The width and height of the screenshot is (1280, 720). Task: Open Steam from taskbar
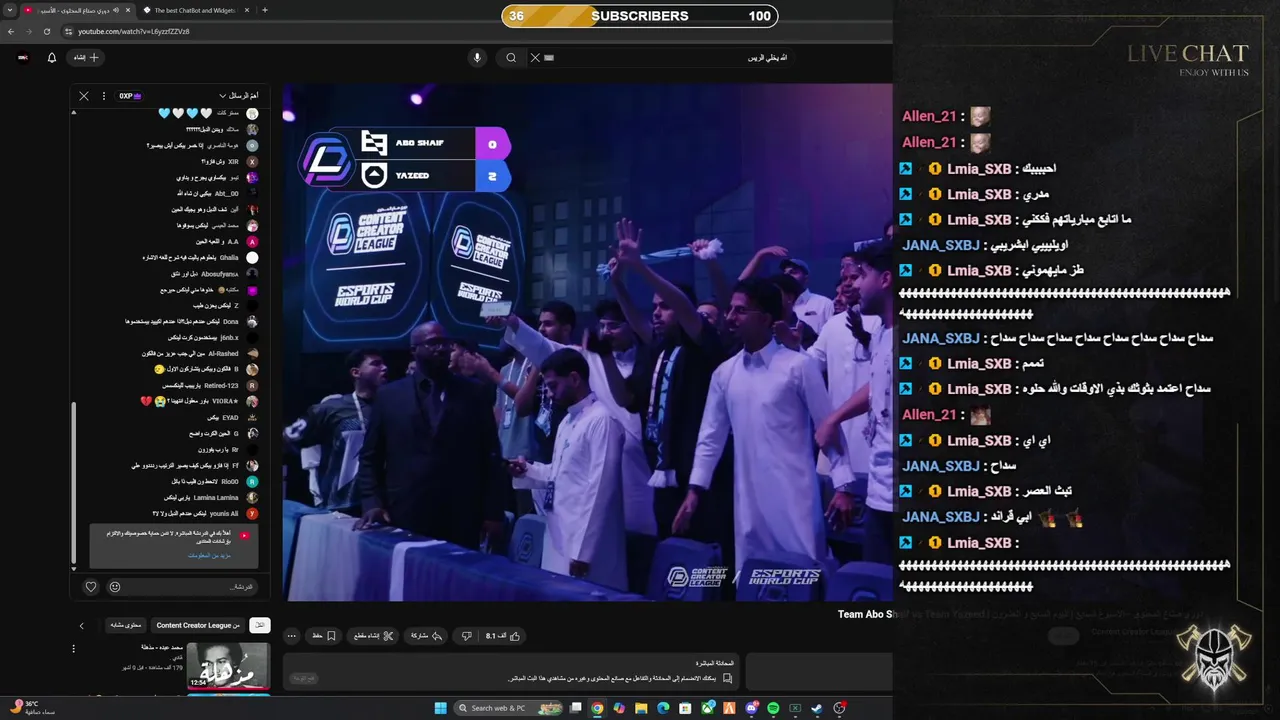tap(817, 708)
